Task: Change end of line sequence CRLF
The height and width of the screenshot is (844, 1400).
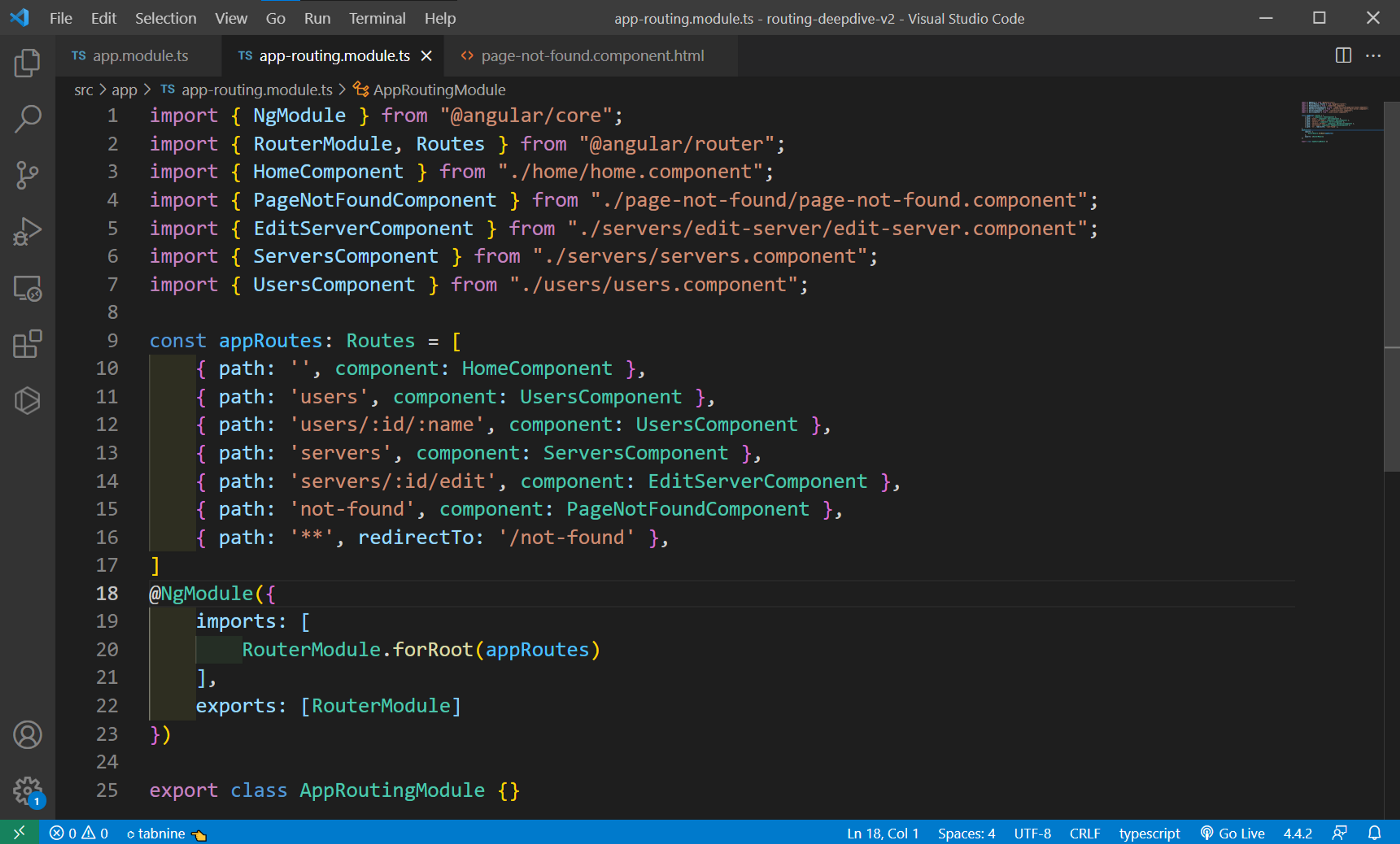Action: click(1085, 833)
